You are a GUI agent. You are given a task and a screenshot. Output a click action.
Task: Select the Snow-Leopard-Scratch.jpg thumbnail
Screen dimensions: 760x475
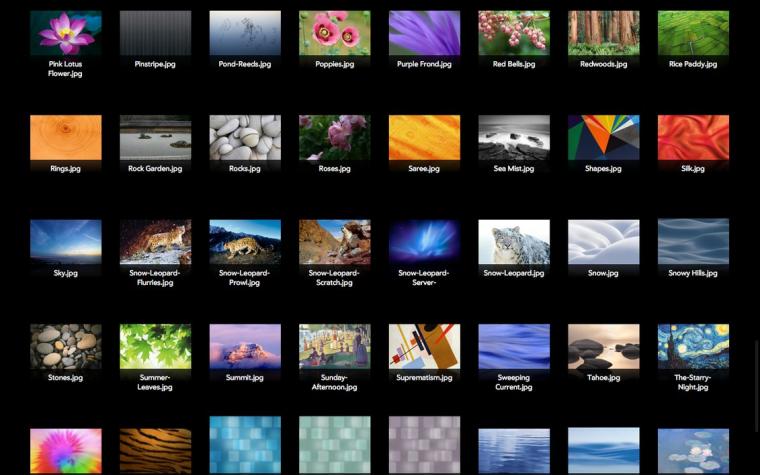334,242
